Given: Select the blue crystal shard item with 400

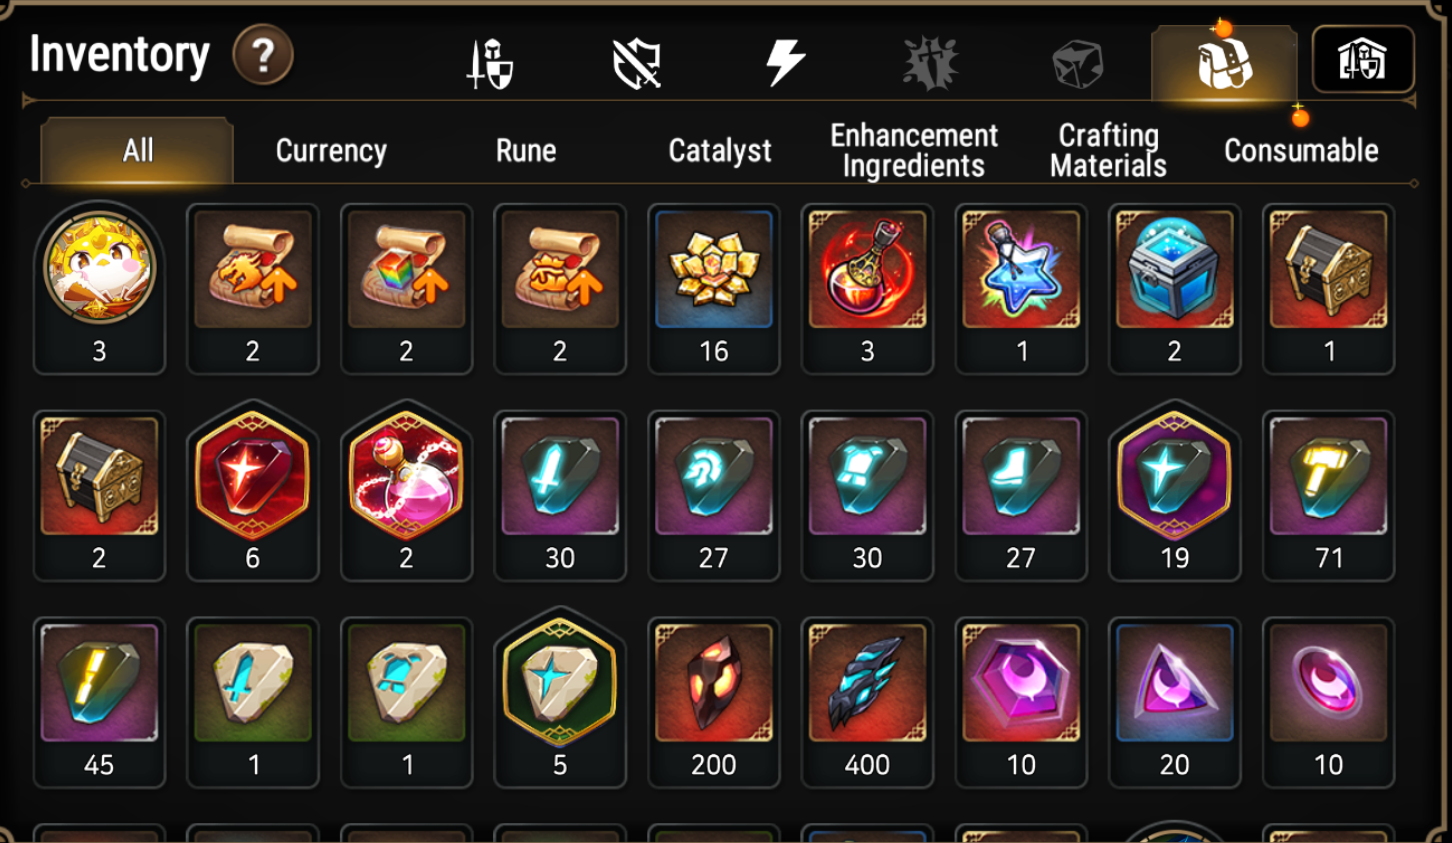Looking at the screenshot, I should pos(867,703).
